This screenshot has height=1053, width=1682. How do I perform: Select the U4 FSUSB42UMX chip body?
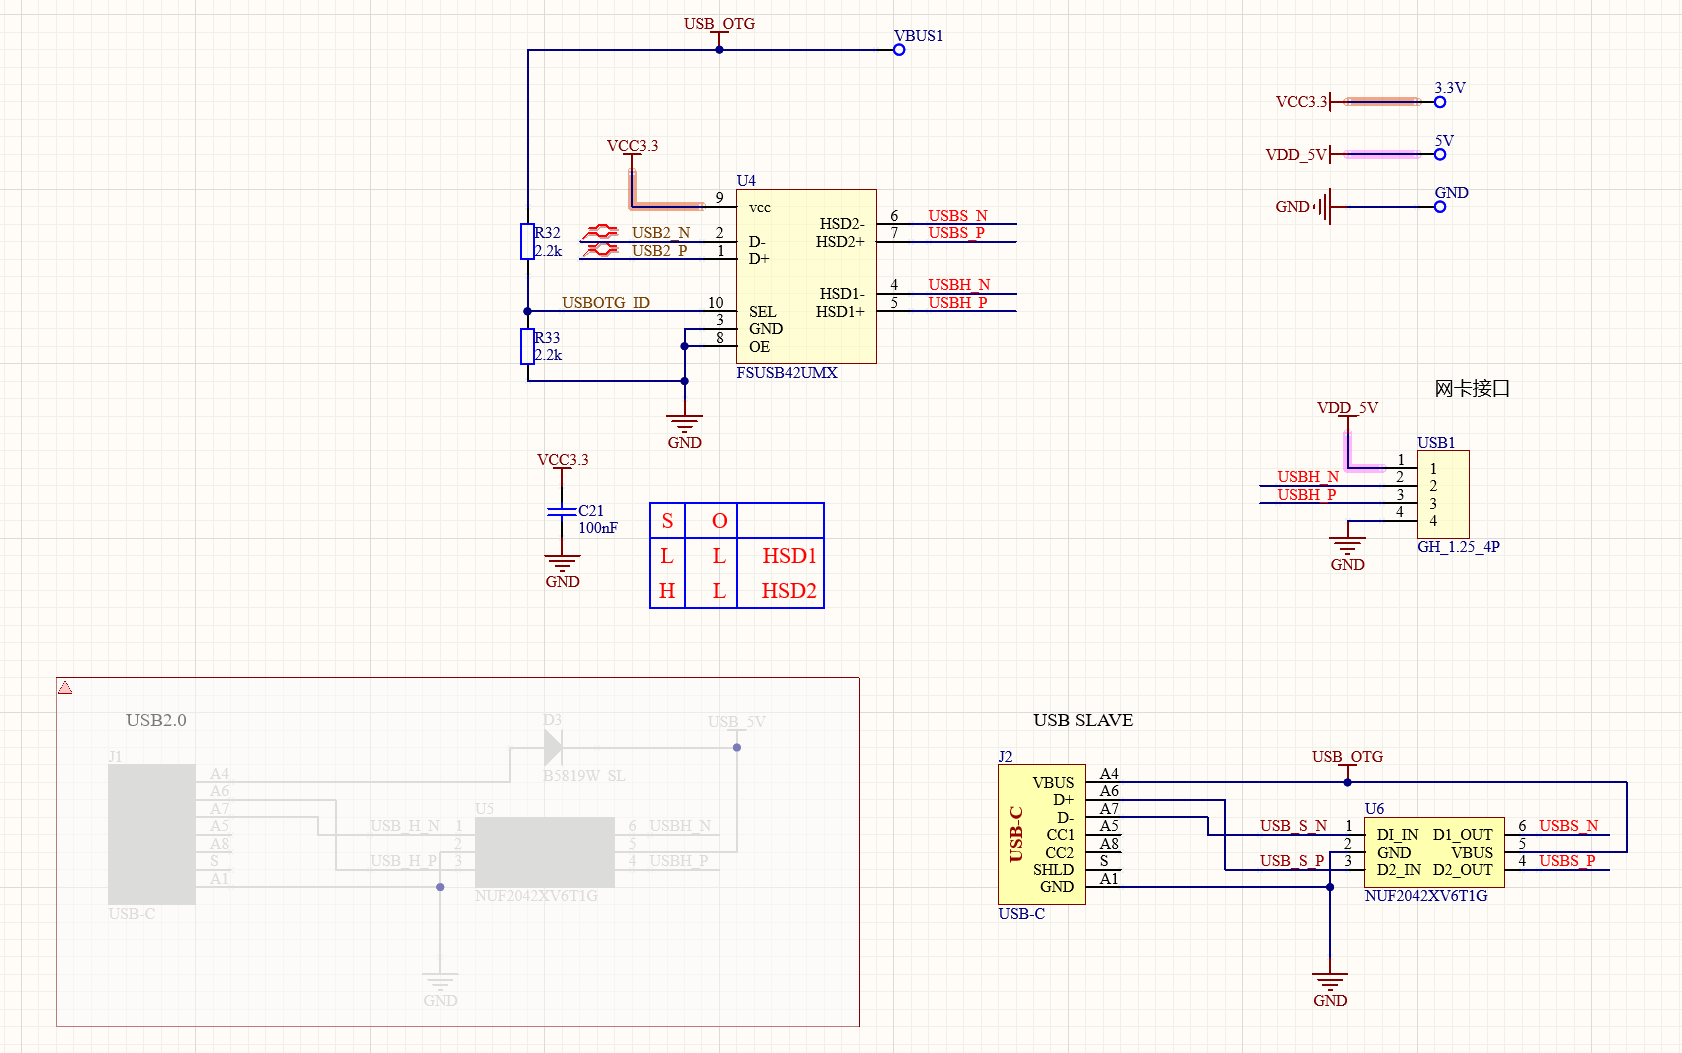[x=806, y=276]
